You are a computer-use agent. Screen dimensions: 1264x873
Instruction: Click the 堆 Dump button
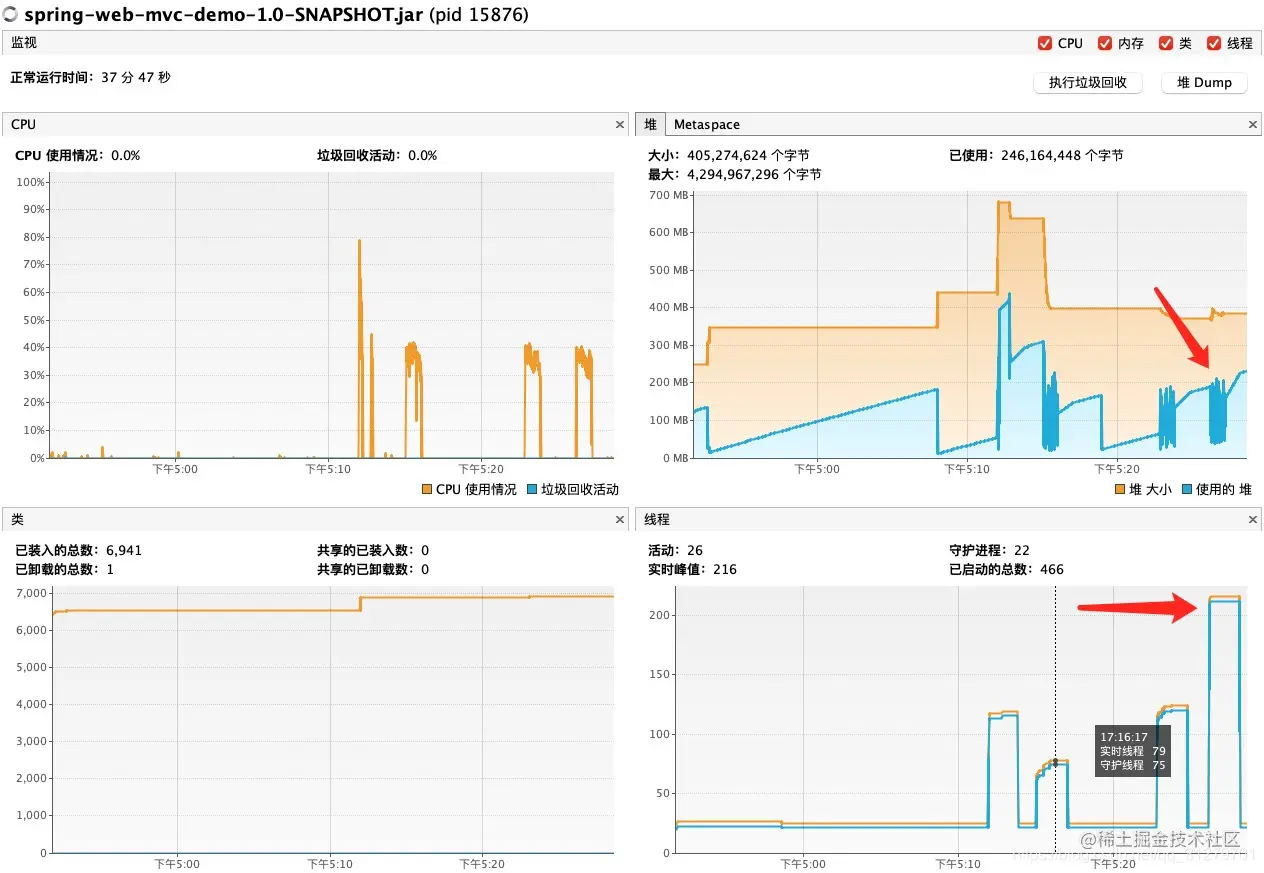tap(1204, 83)
